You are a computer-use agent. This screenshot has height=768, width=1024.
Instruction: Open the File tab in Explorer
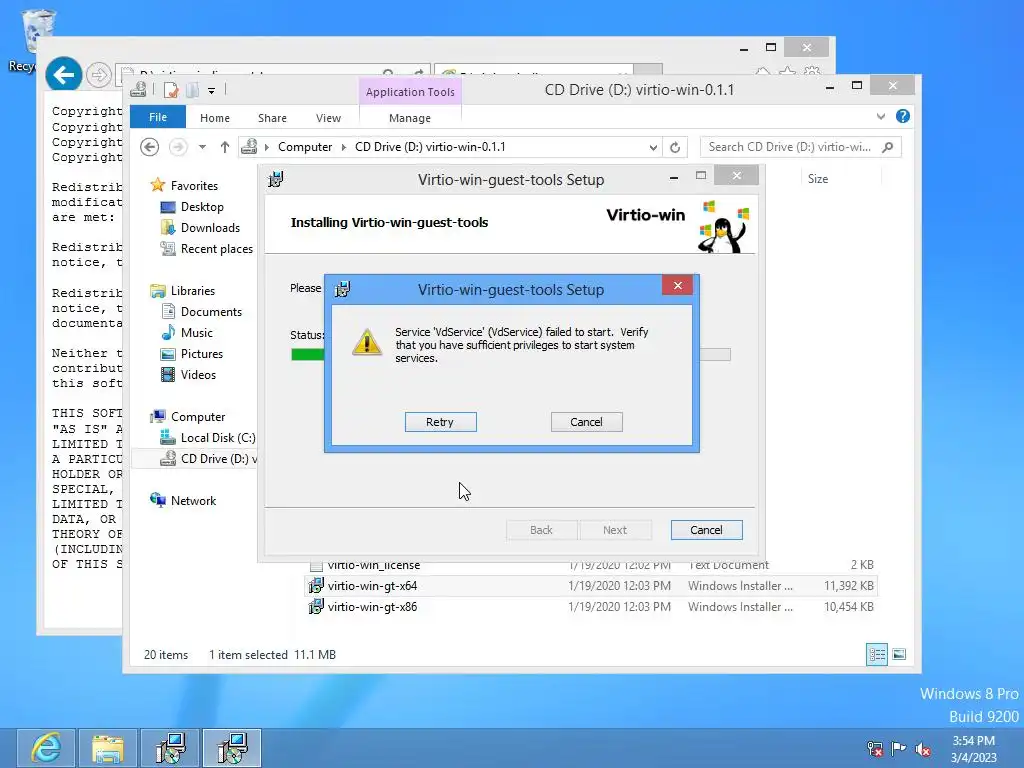point(158,117)
